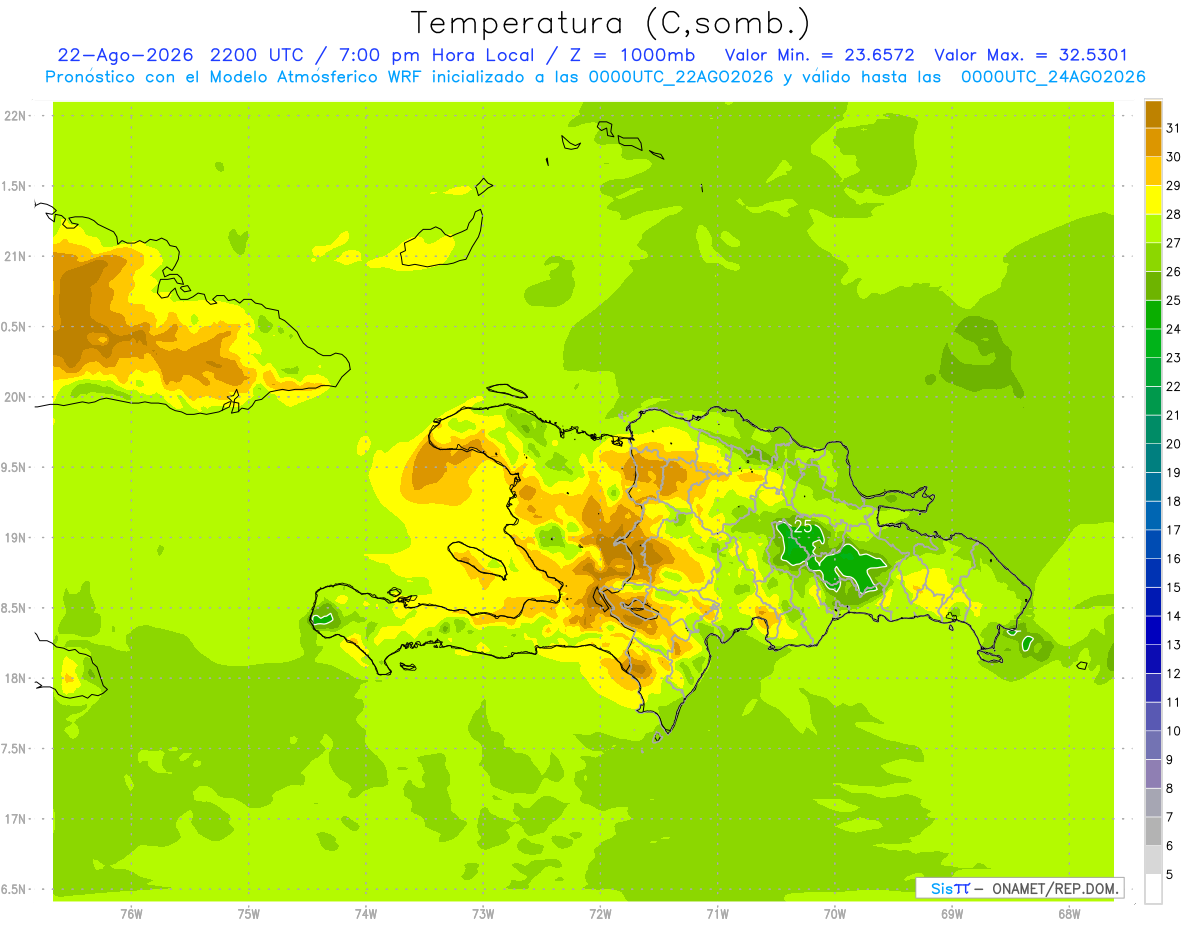
Task: Click the '75W' longitude label
Action: (x=249, y=913)
